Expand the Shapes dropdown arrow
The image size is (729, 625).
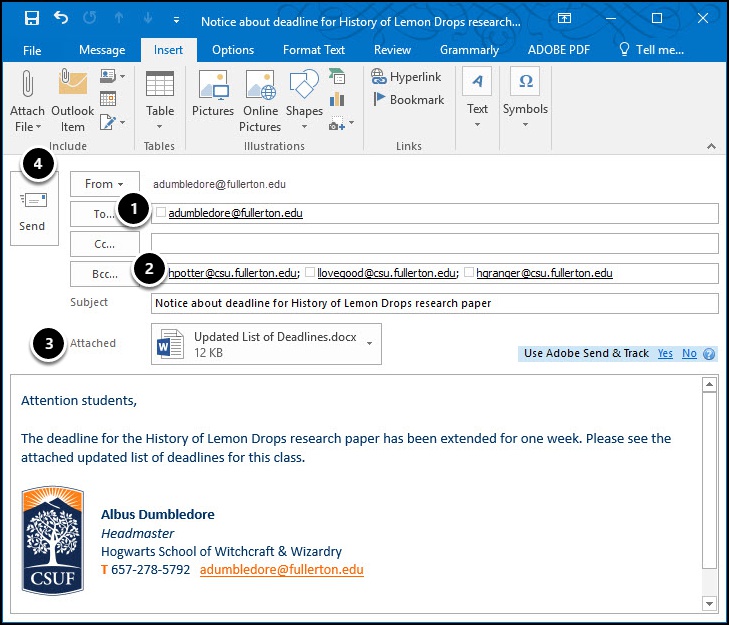[305, 126]
